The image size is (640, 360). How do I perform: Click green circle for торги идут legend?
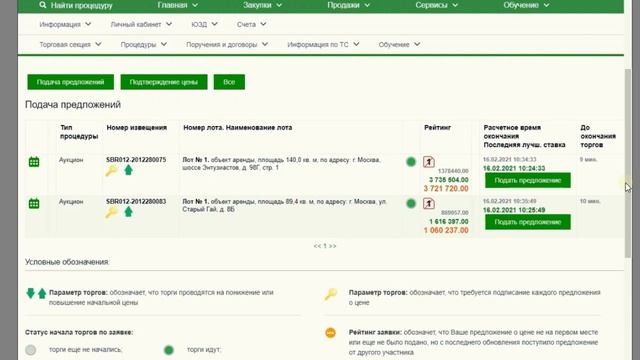pos(169,350)
